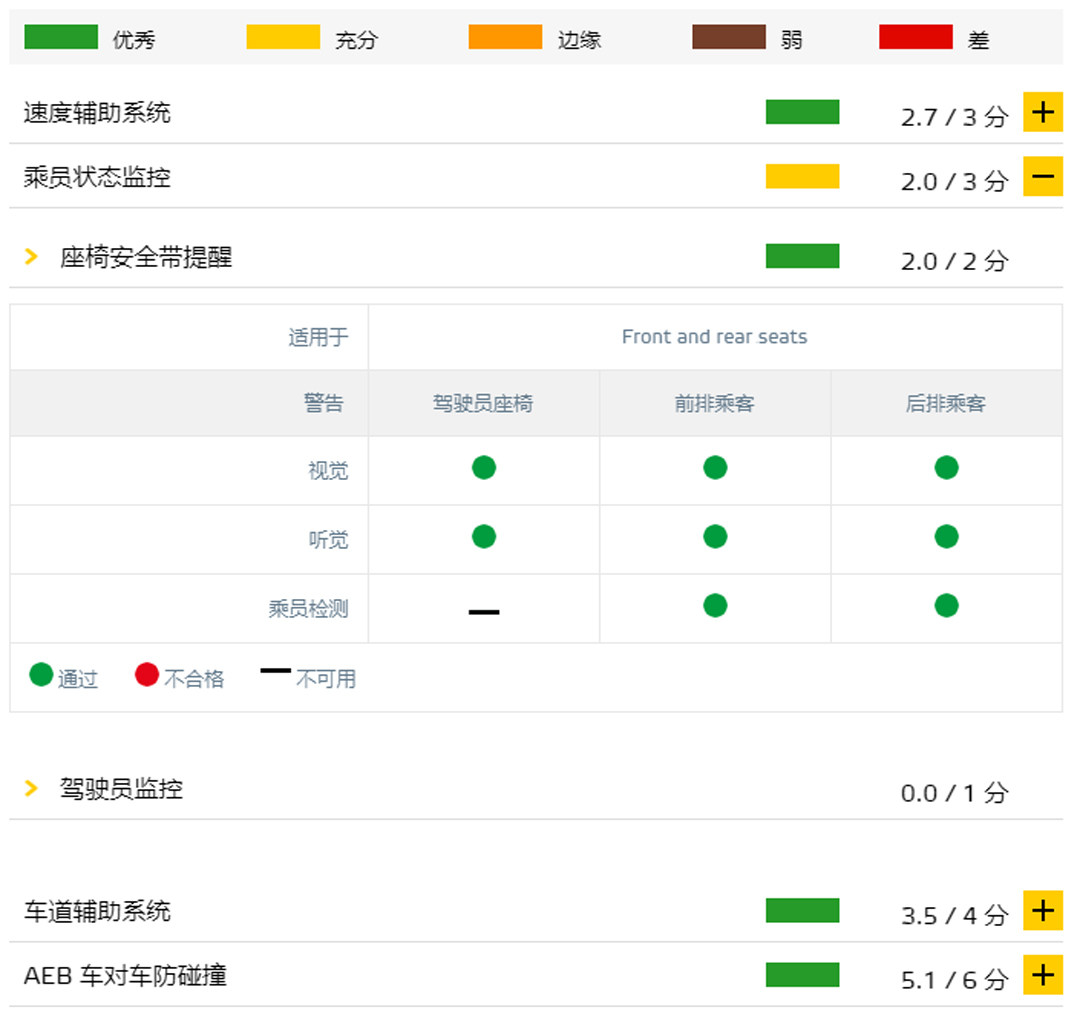Click the green 通过 legend dot
The width and height of the screenshot is (1080, 1033).
tap(41, 676)
